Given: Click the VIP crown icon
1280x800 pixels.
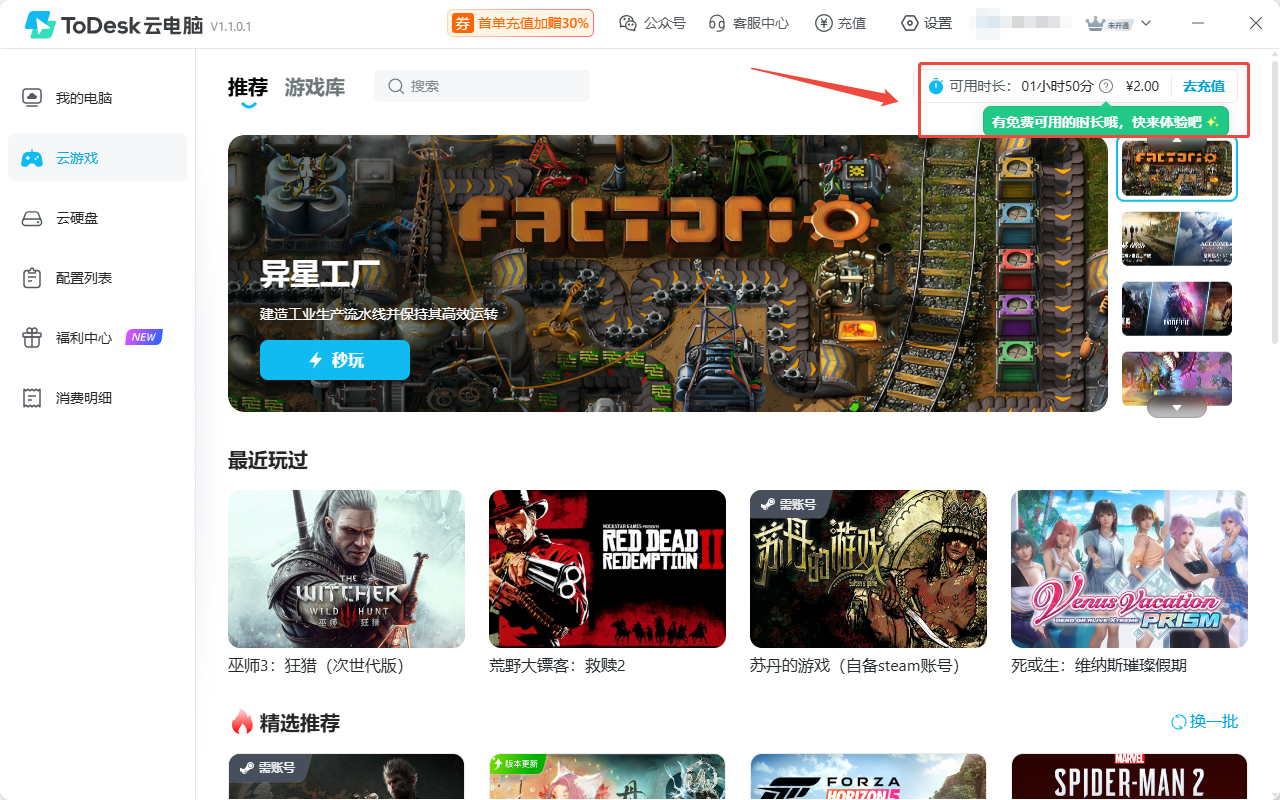Looking at the screenshot, I should (1095, 23).
